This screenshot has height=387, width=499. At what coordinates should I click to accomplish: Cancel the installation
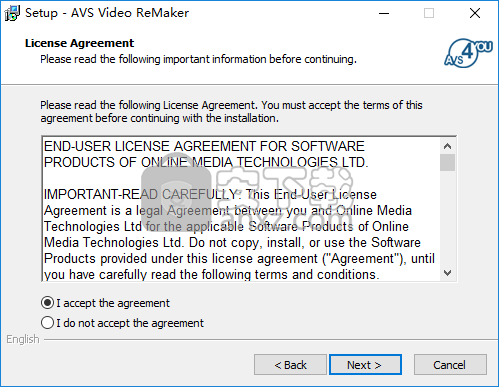(450, 365)
